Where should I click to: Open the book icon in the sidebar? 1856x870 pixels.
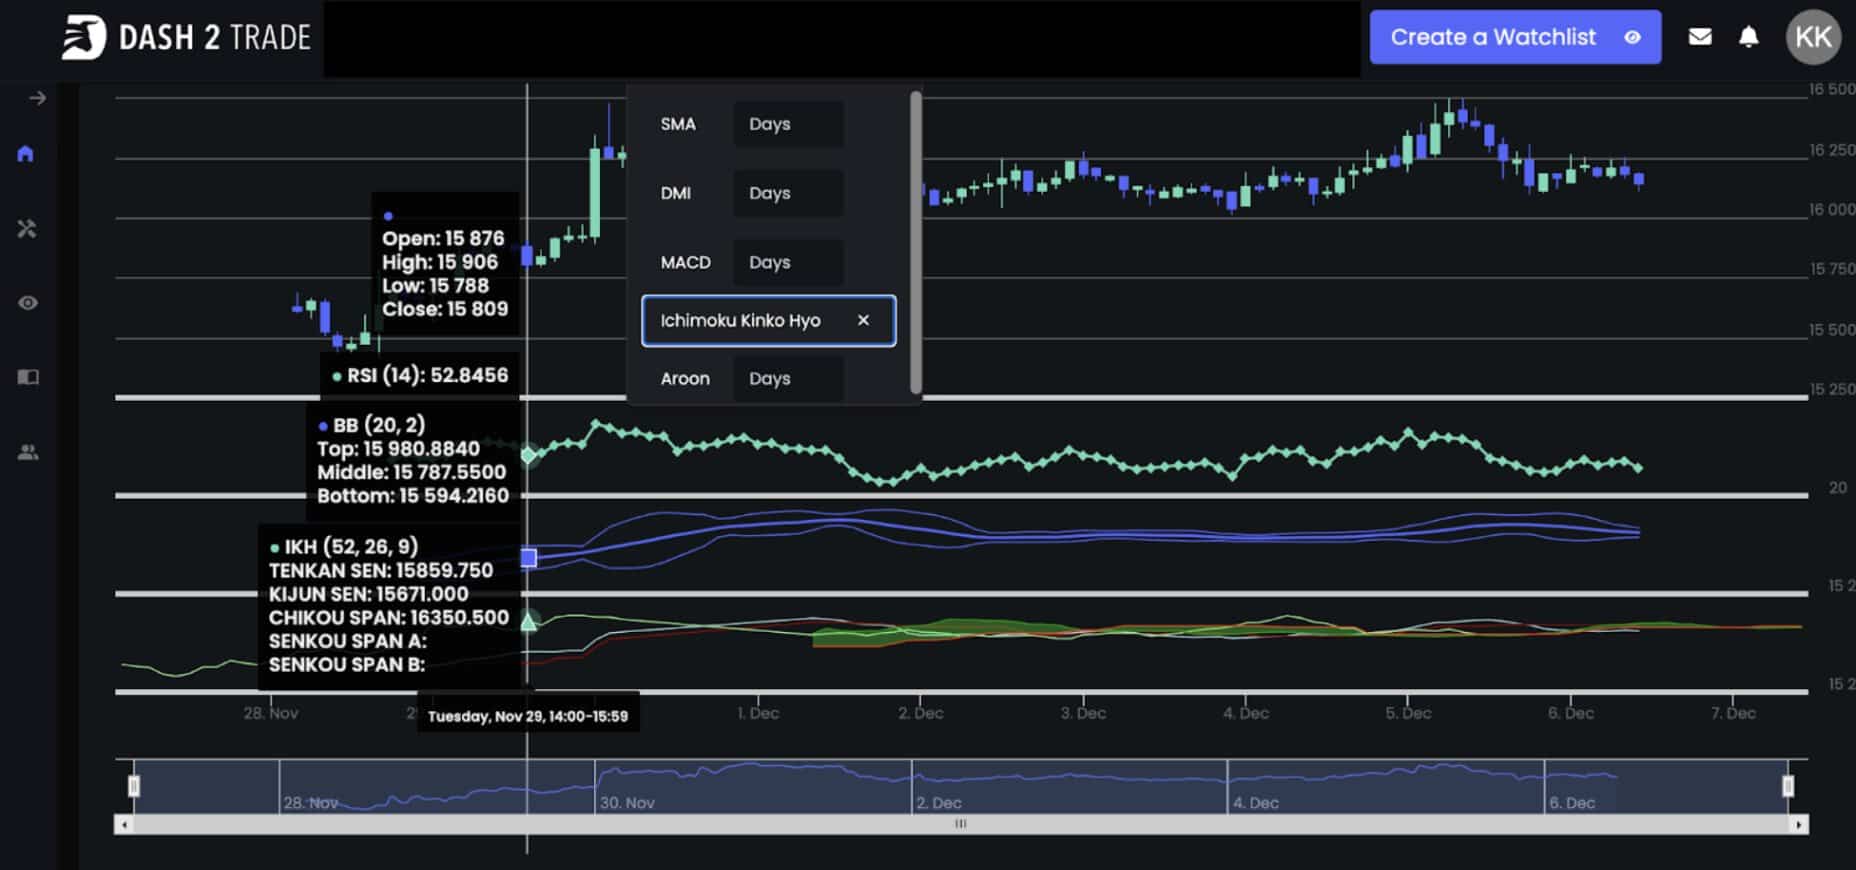pos(28,377)
